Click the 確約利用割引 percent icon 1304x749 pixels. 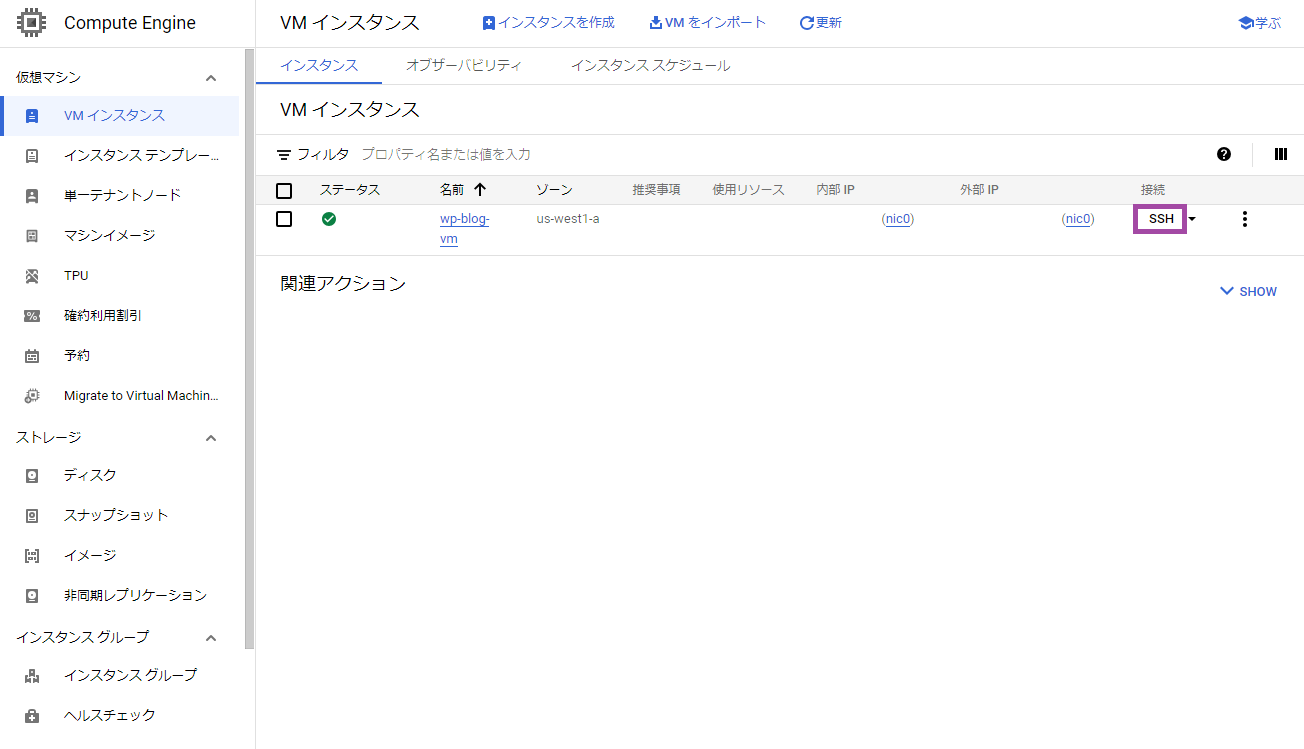(x=32, y=316)
